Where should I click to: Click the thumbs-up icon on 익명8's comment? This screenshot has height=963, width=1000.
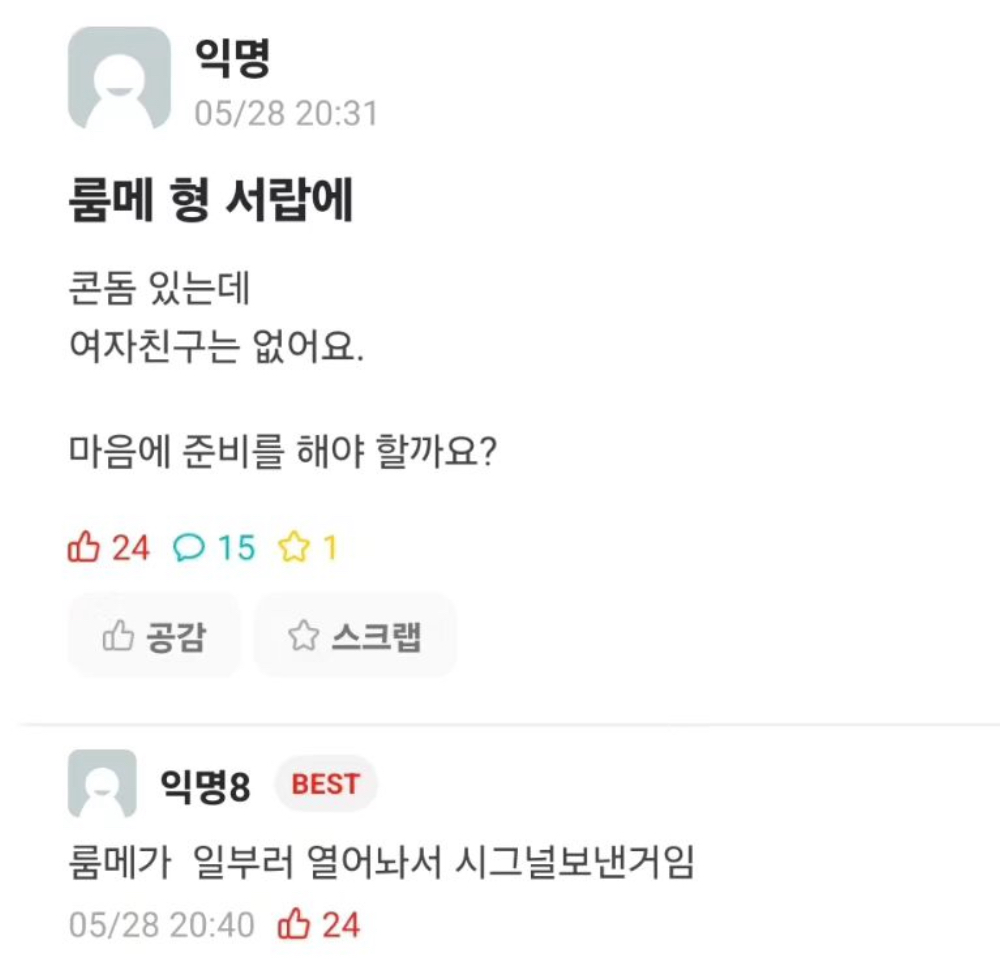[x=294, y=924]
